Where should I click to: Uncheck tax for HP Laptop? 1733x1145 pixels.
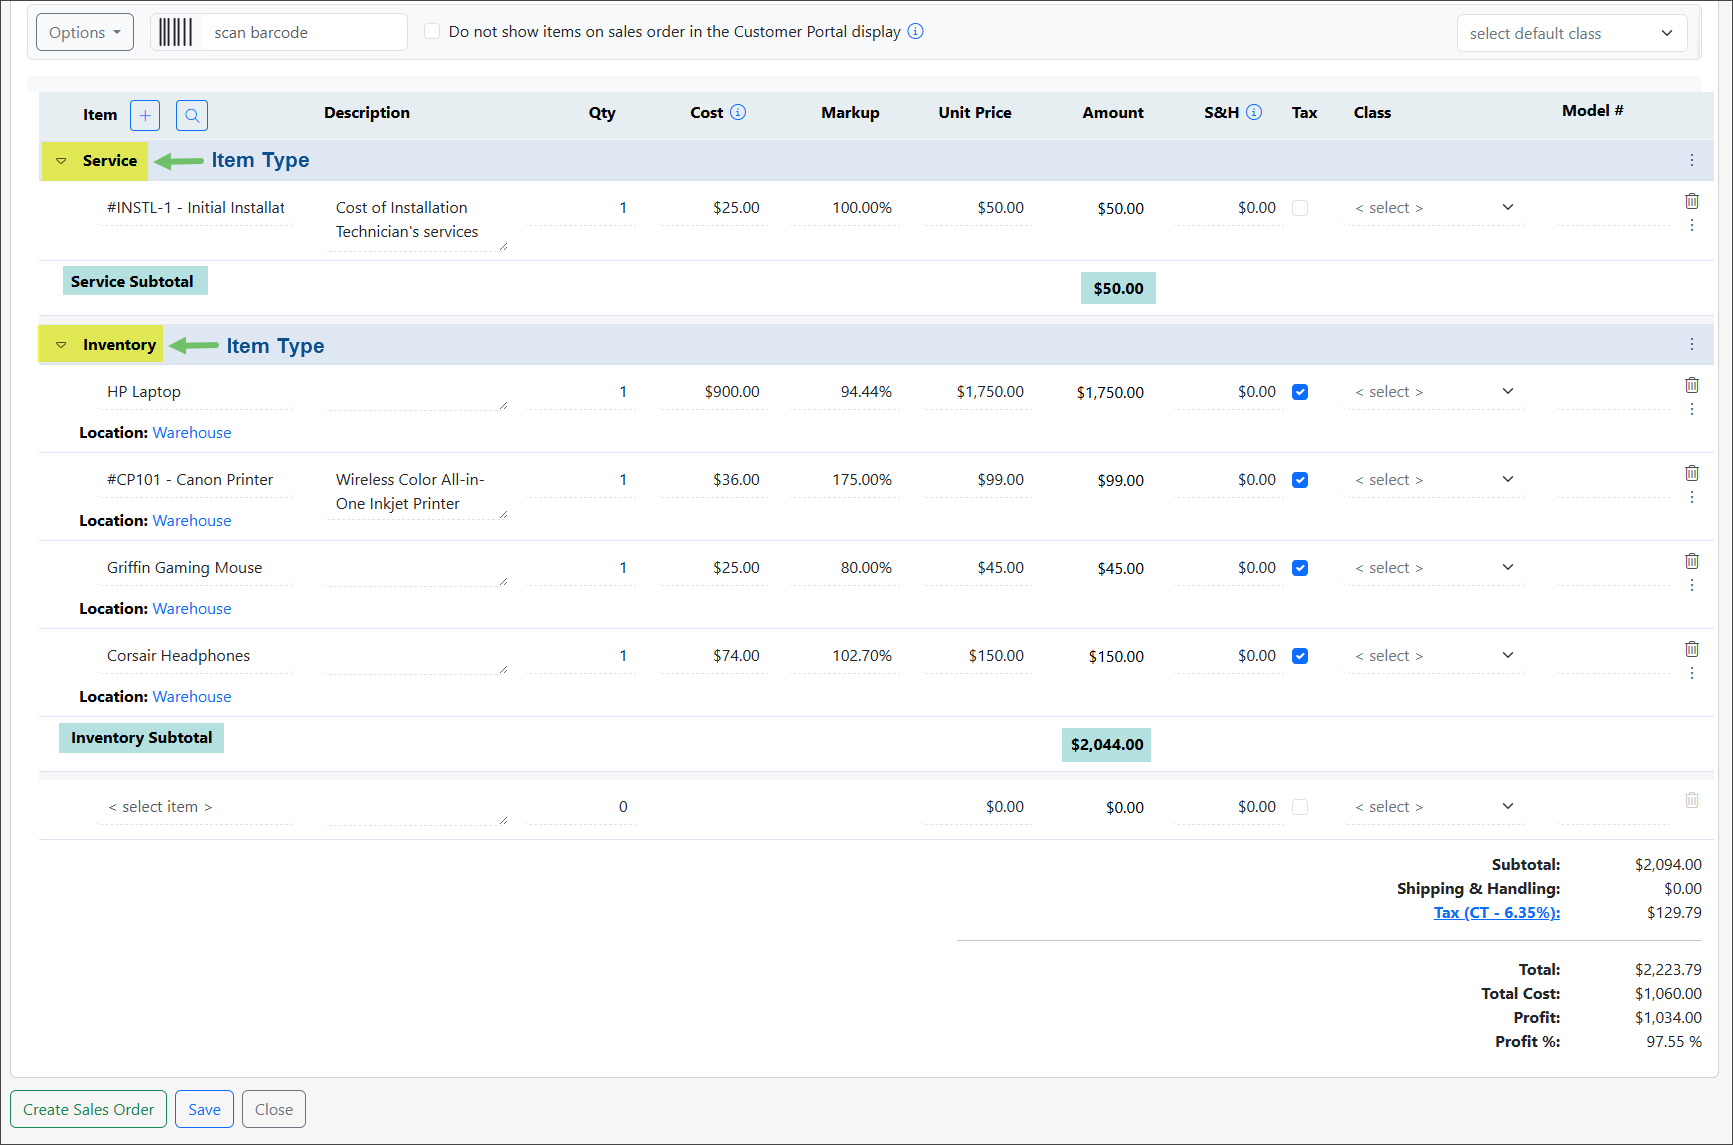click(1300, 392)
